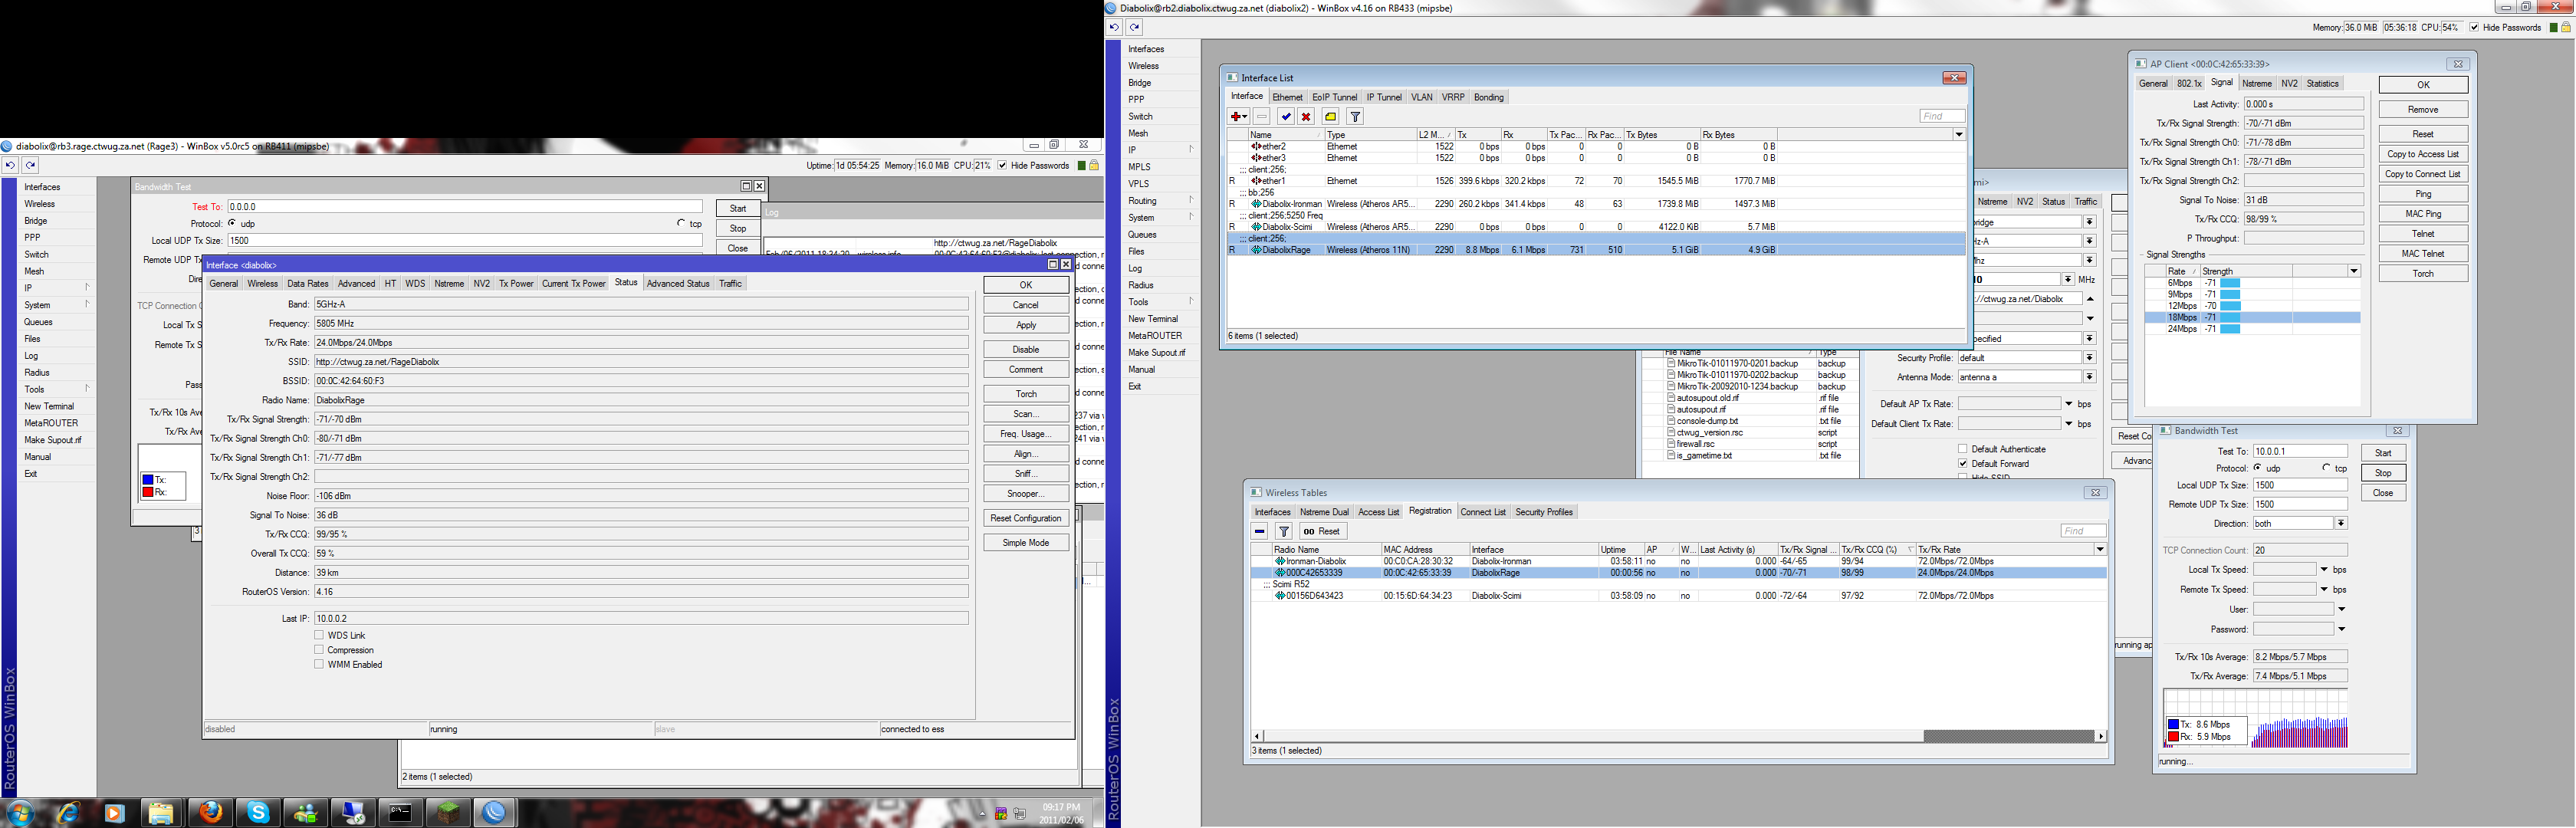Open the Security Profiles tab in Wireless Tables
This screenshot has width=2576, height=828.
click(x=1544, y=512)
